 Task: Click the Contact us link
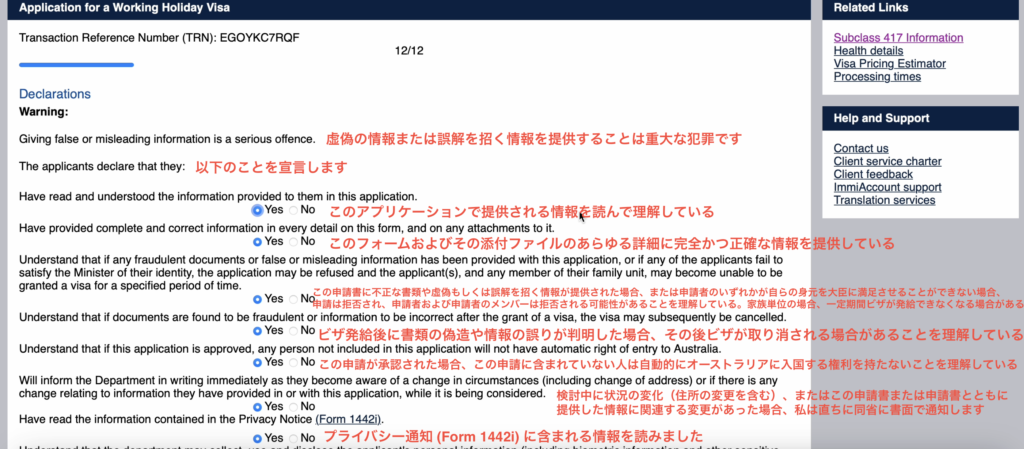860,149
